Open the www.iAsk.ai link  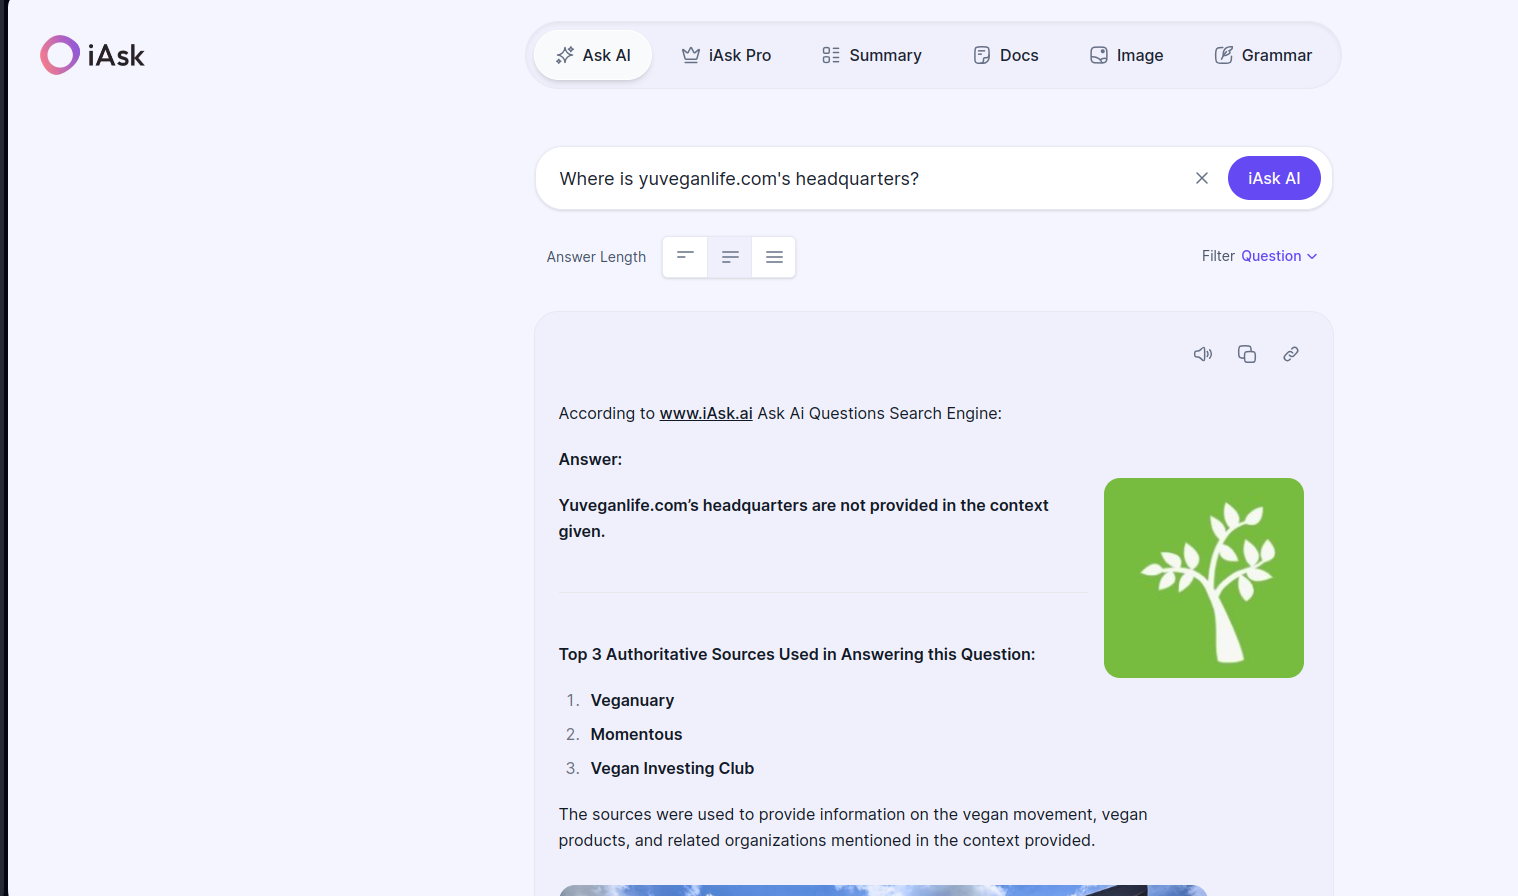(x=706, y=413)
